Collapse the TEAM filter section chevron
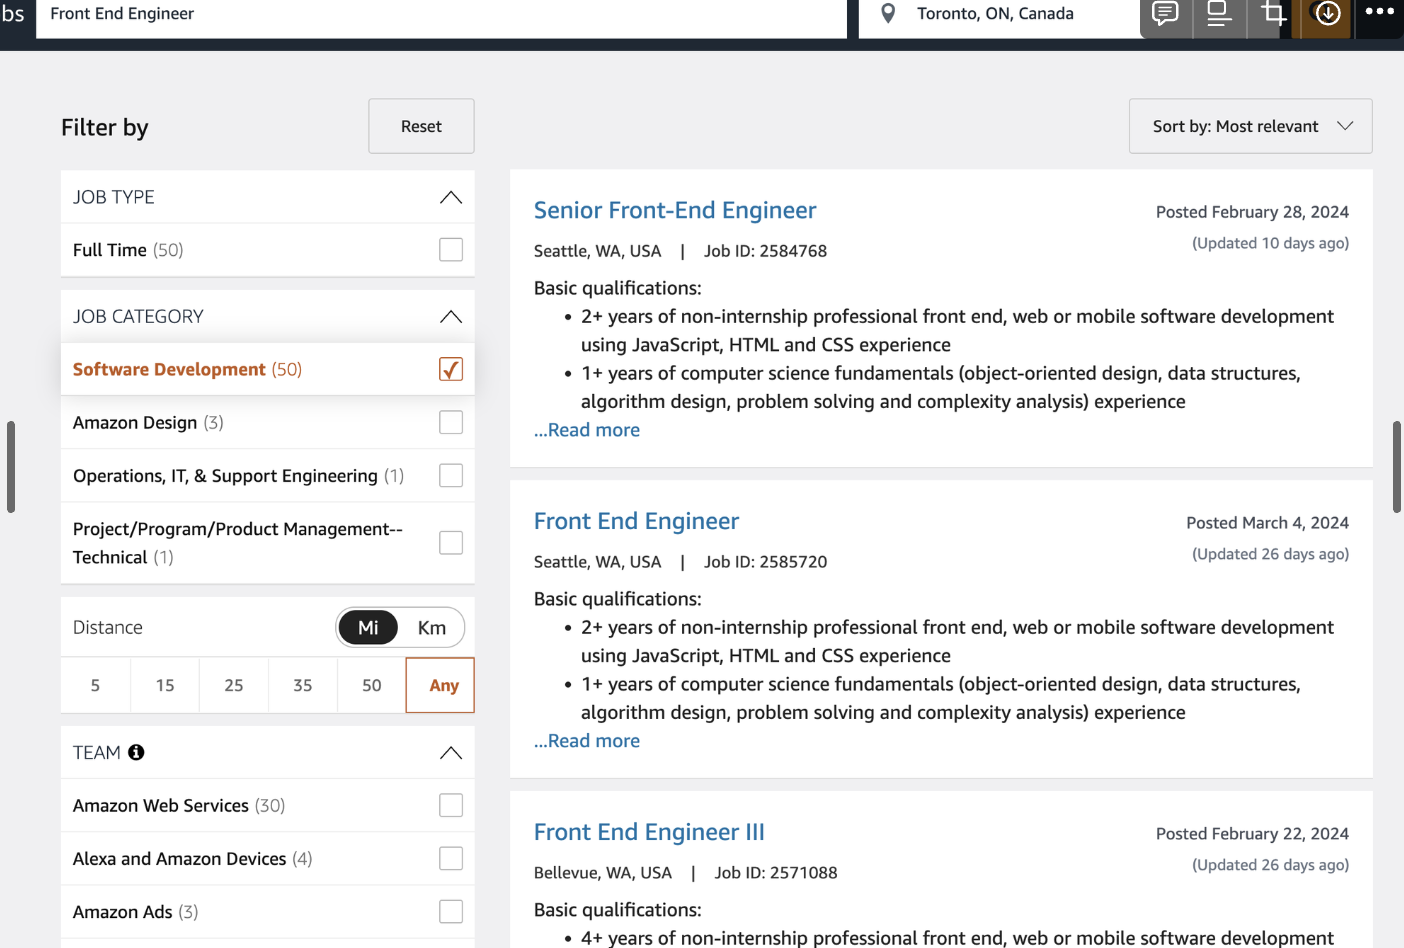The image size is (1404, 948). tap(451, 752)
